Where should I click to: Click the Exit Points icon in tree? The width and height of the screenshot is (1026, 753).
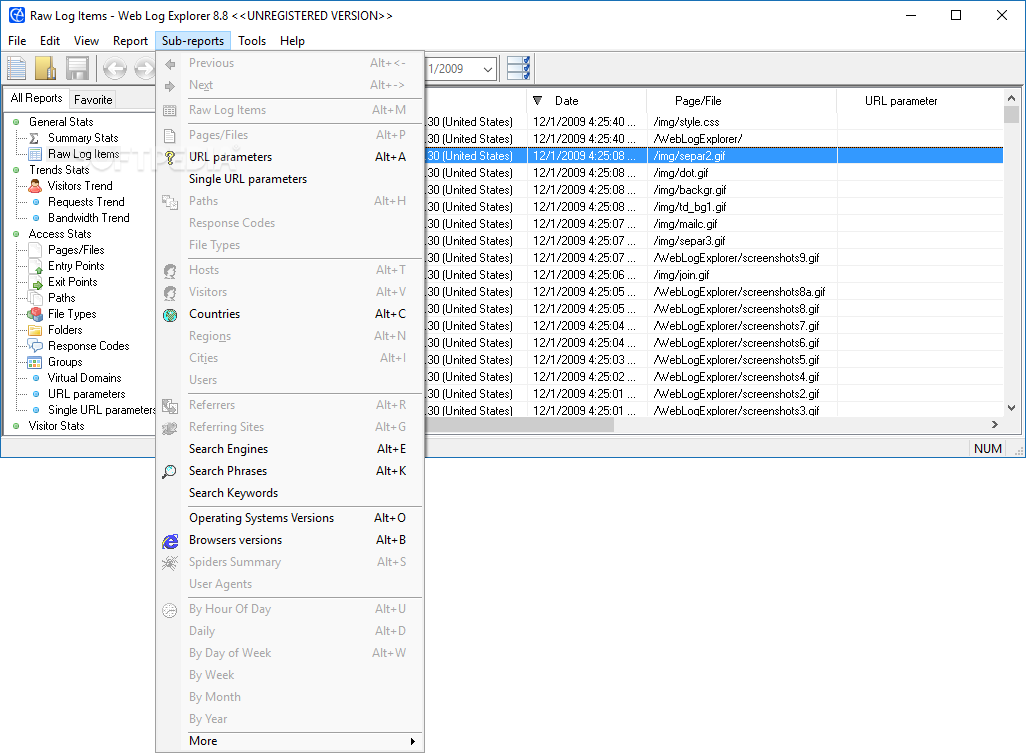pos(35,283)
